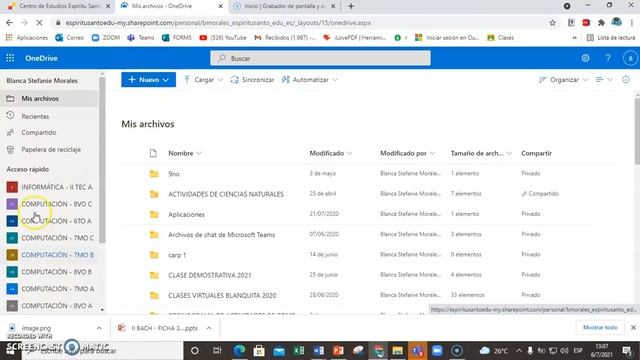
Task: Click the Buscar search box
Action: [x=320, y=58]
